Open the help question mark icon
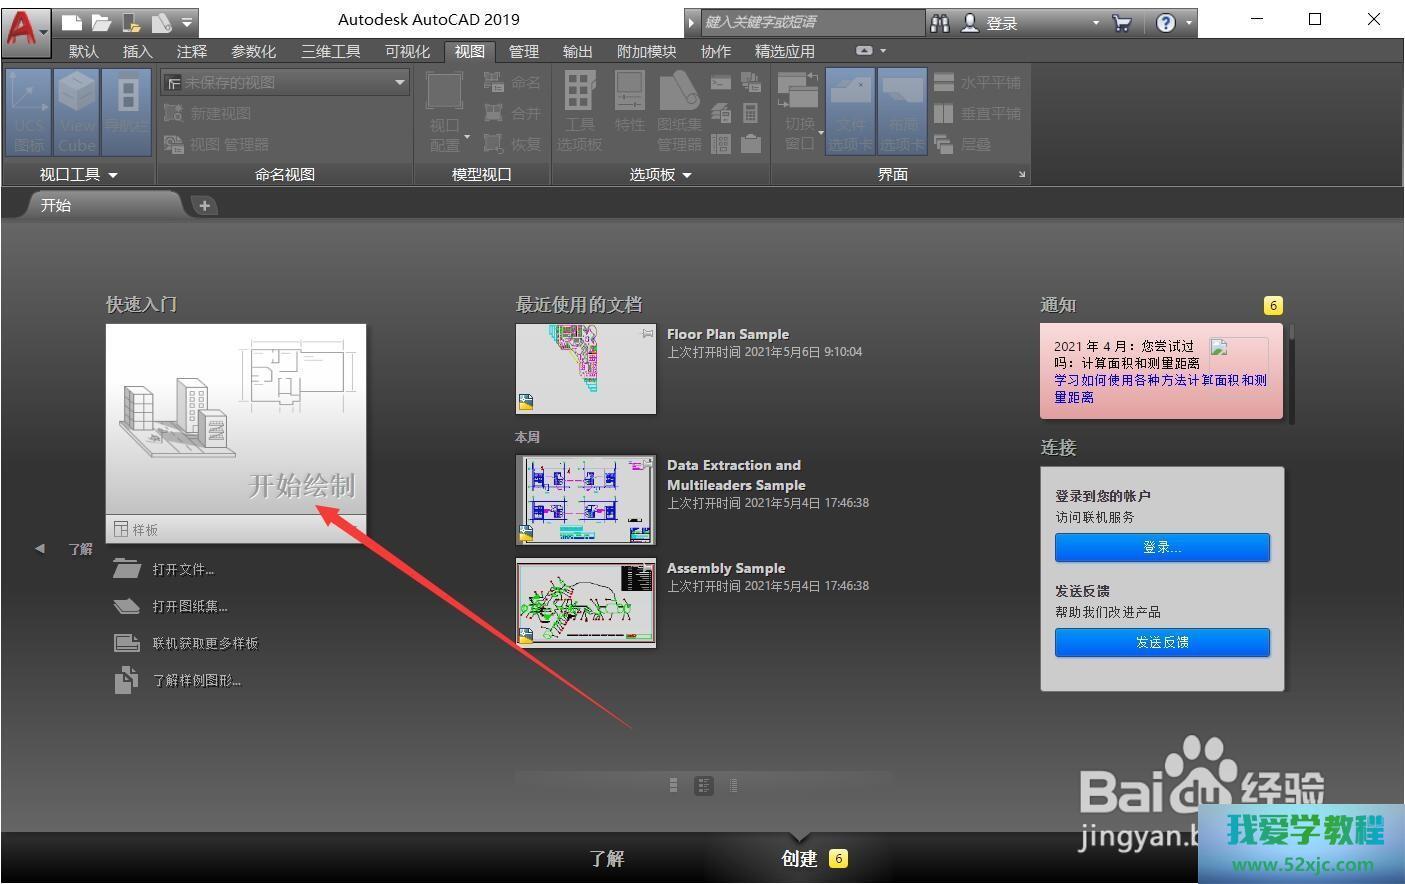 coord(1165,22)
